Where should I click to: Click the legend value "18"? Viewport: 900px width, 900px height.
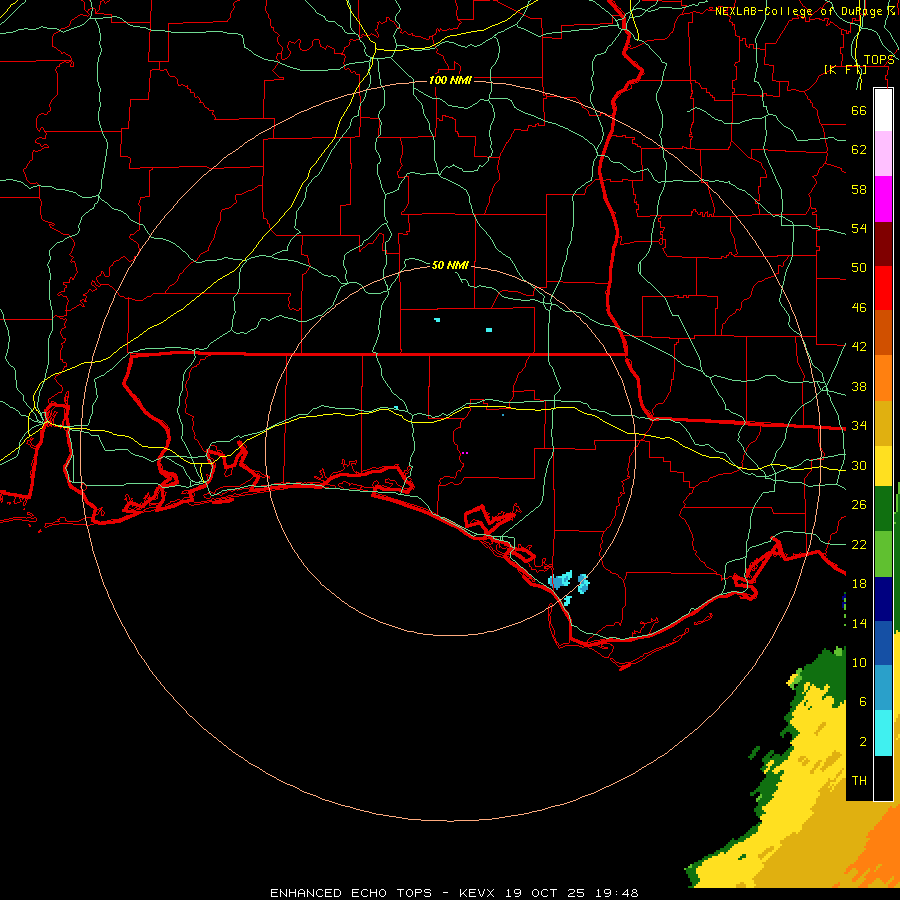tap(859, 584)
